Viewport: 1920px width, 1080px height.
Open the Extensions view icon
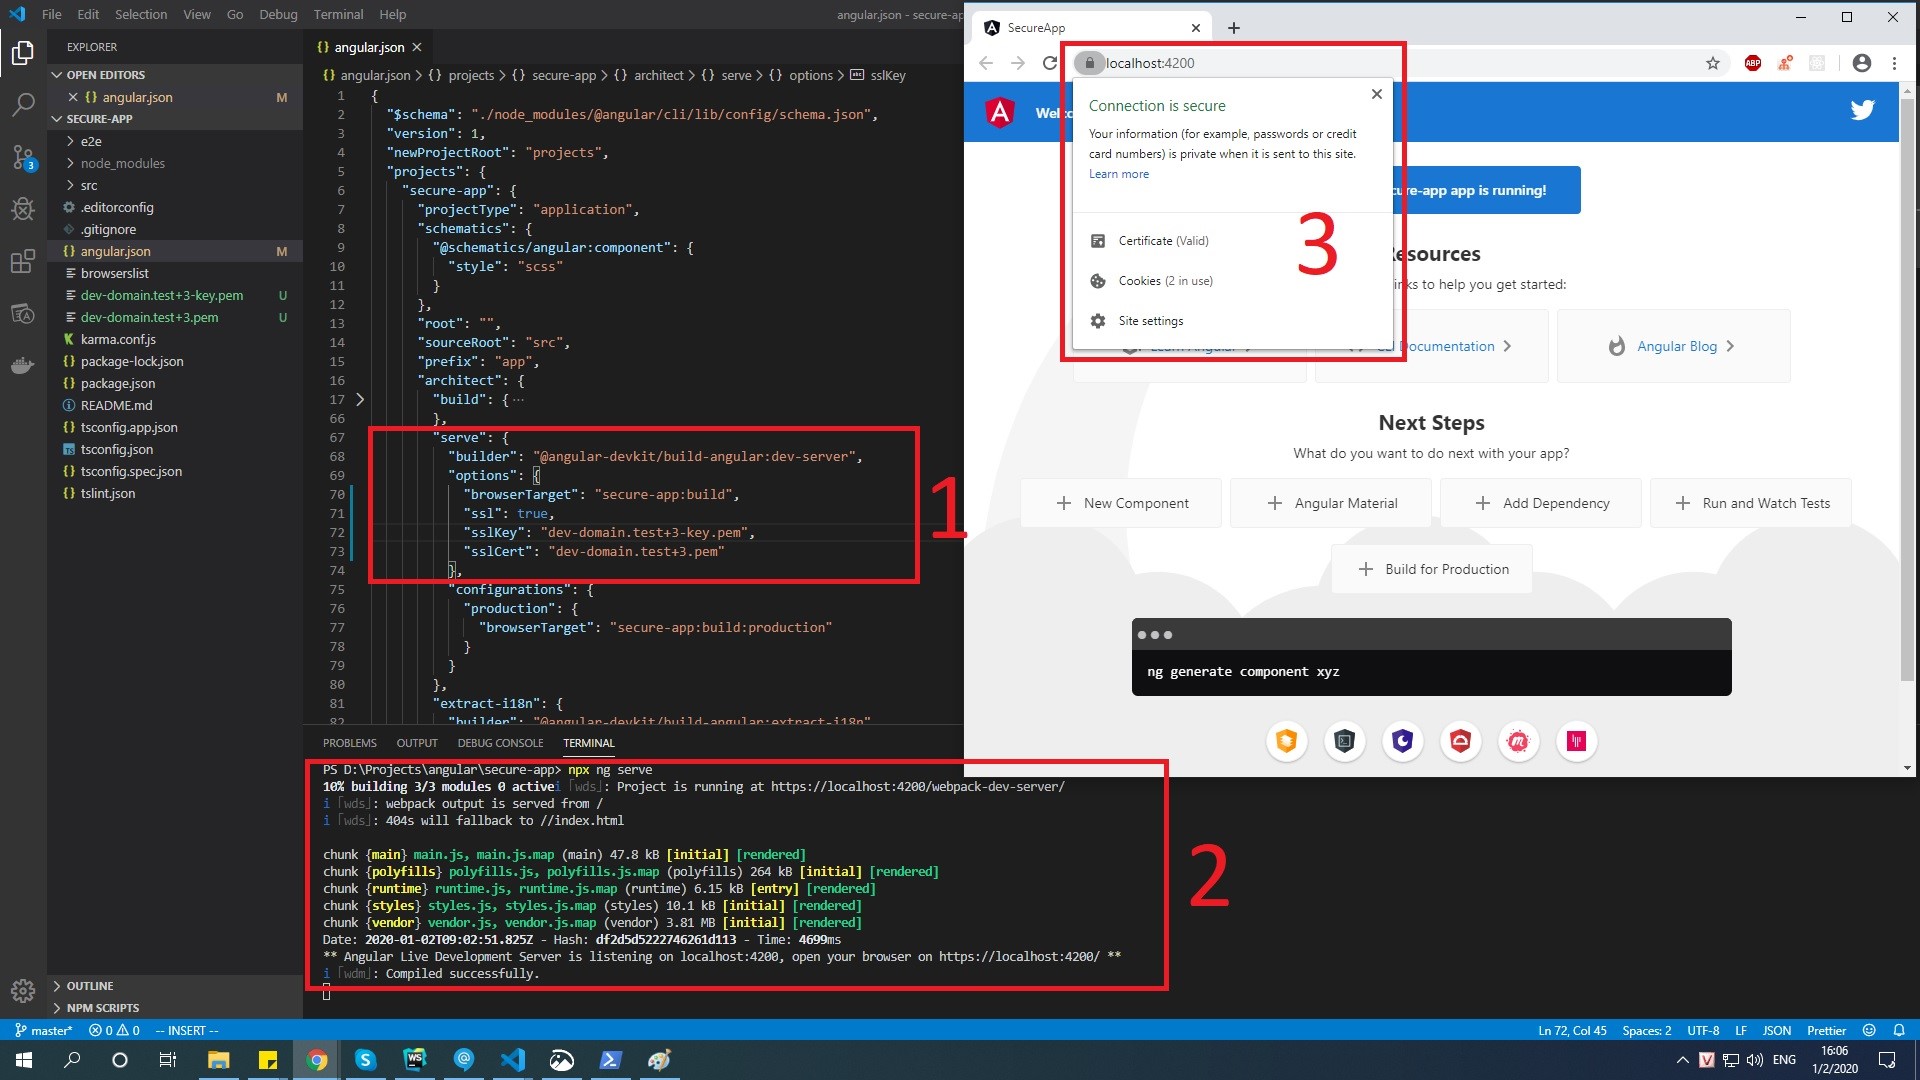point(23,262)
